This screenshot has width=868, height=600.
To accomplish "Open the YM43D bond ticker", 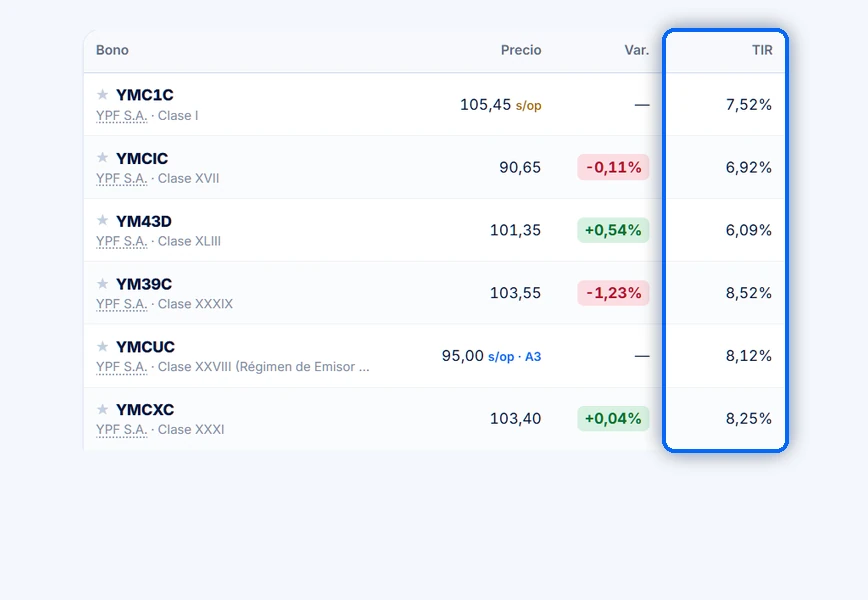I will click(x=144, y=221).
